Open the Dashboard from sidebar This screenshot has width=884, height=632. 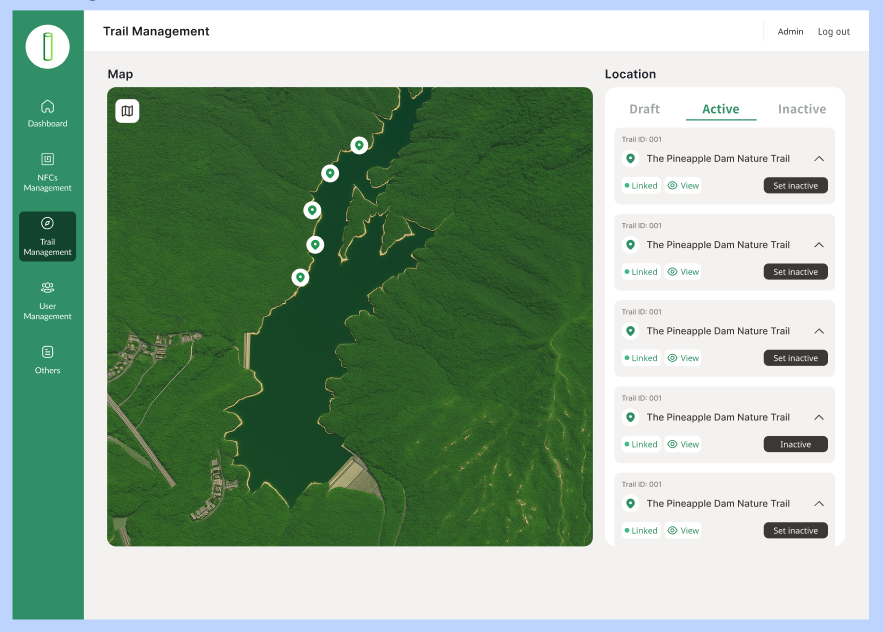pyautogui.click(x=47, y=113)
